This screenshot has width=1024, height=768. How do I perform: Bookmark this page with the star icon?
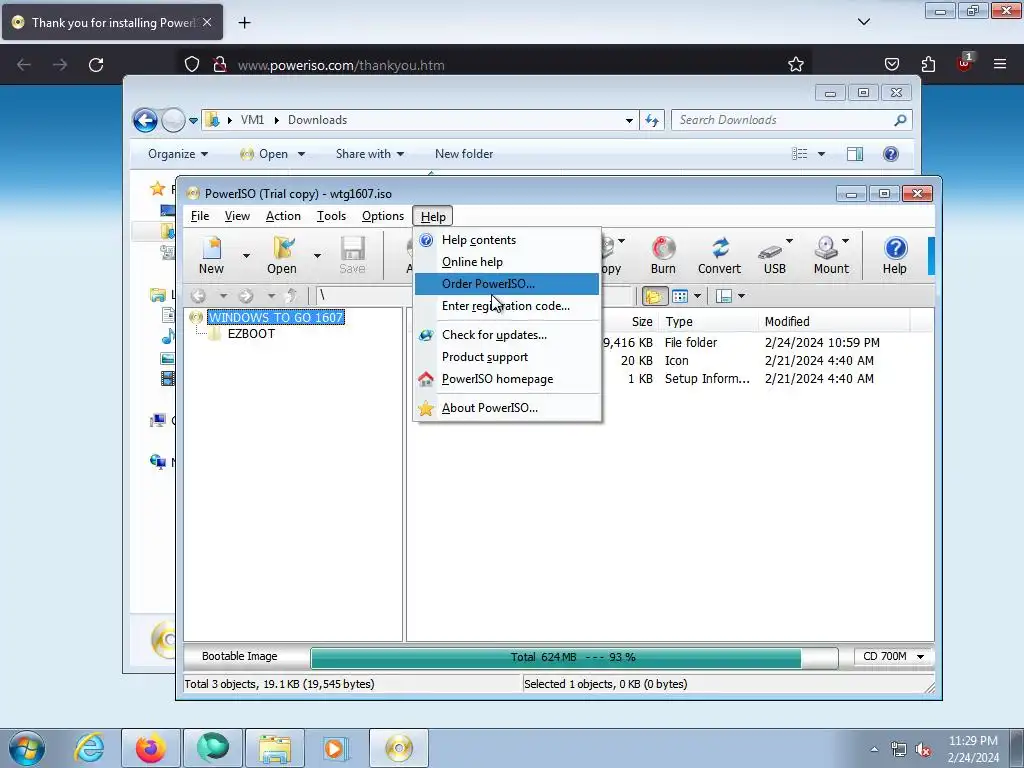(795, 65)
